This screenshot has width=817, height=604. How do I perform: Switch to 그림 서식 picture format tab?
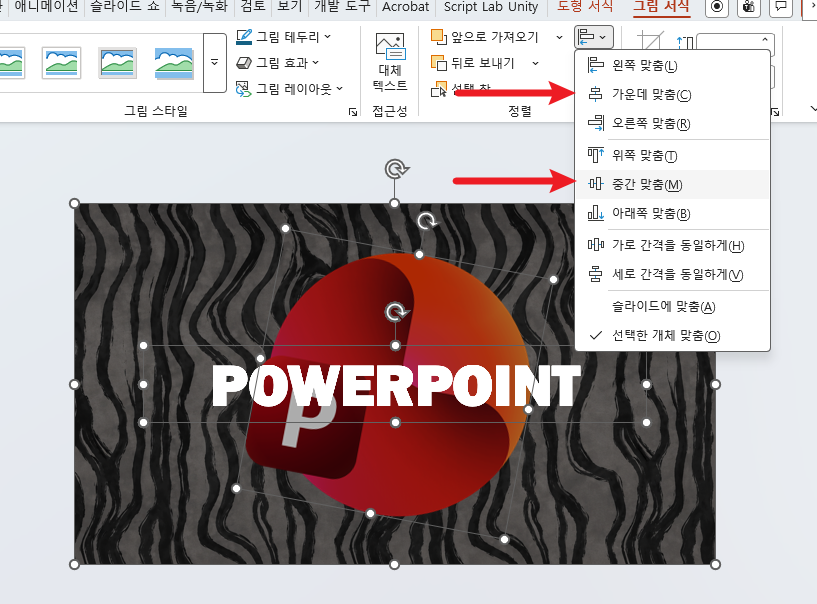click(661, 7)
